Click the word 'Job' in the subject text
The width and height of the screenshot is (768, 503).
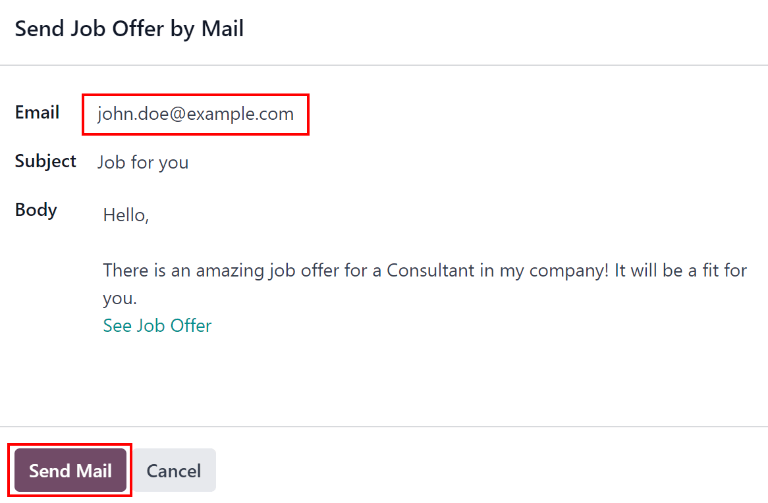point(110,162)
